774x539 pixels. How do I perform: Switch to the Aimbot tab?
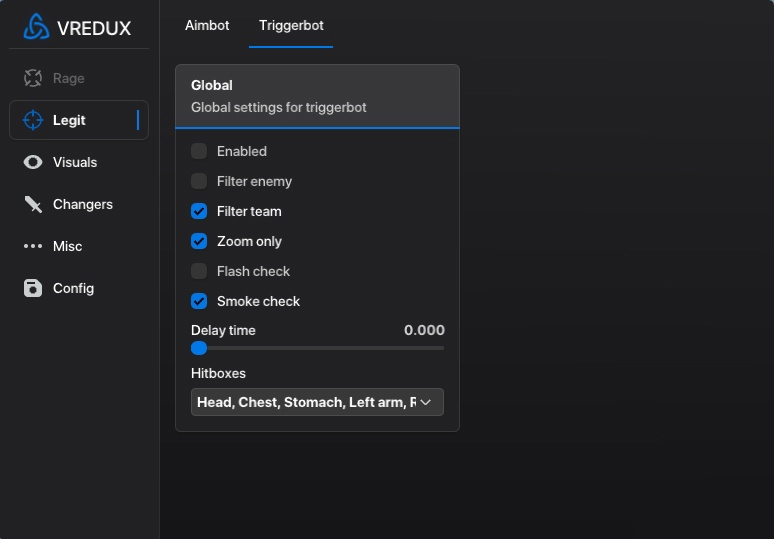point(207,25)
